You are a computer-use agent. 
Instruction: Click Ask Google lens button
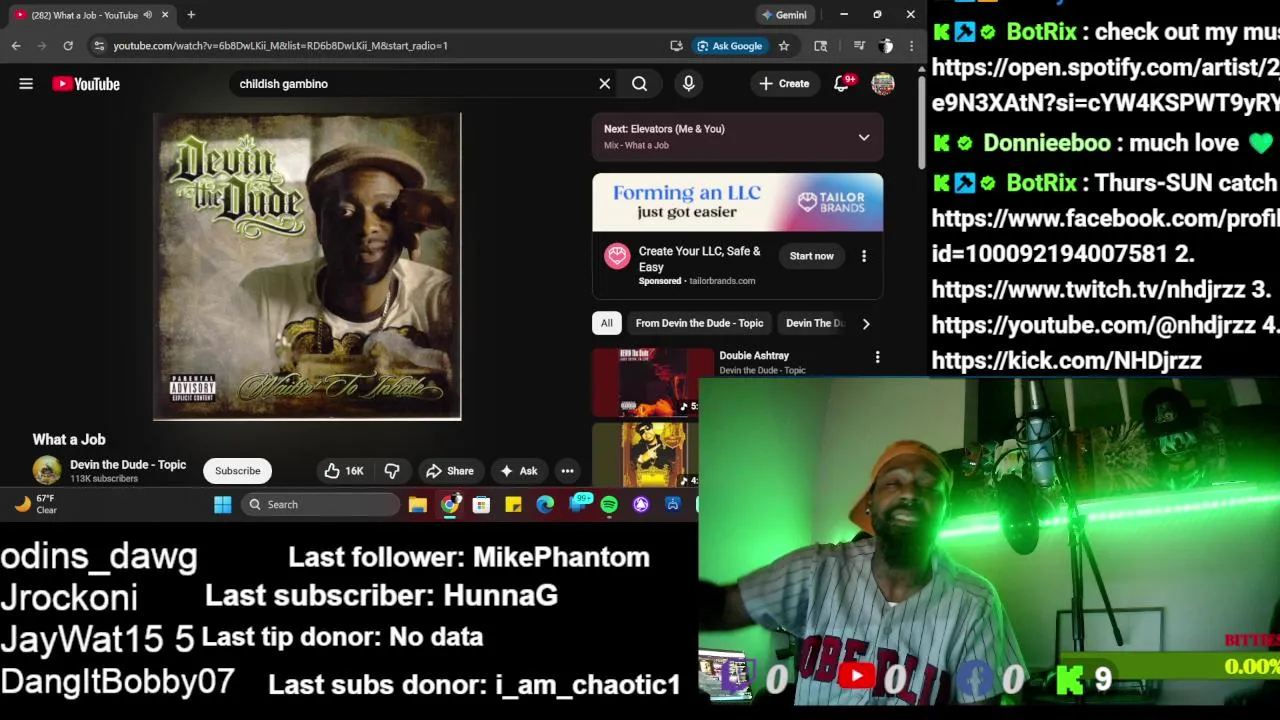click(x=730, y=46)
